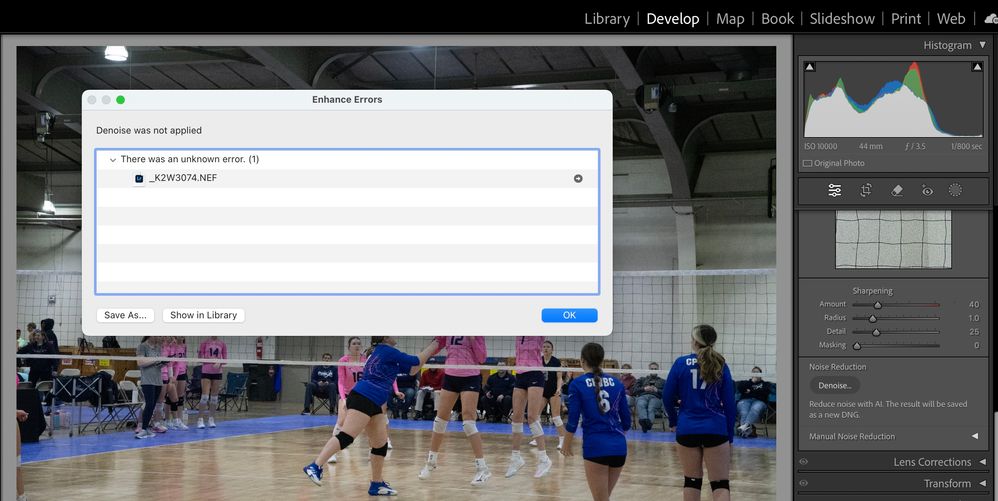Click the Detail value 25
The image size is (998, 501).
point(974,332)
